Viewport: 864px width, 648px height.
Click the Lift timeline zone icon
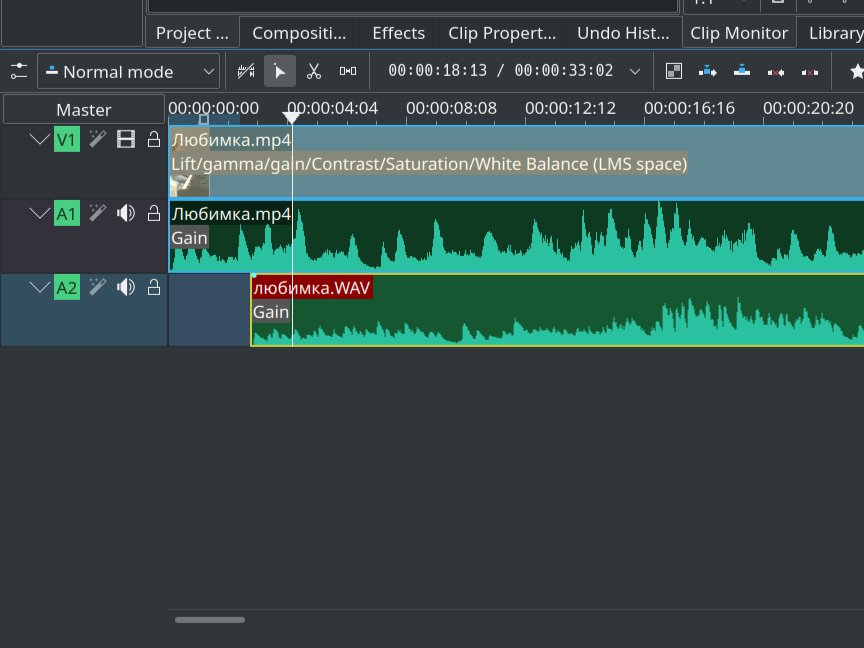click(x=810, y=72)
